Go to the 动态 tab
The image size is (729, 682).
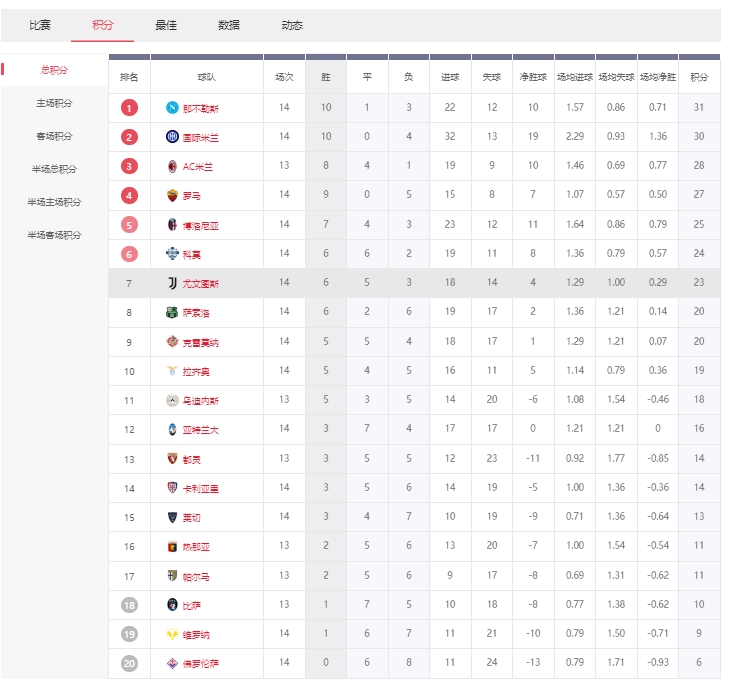click(x=292, y=25)
